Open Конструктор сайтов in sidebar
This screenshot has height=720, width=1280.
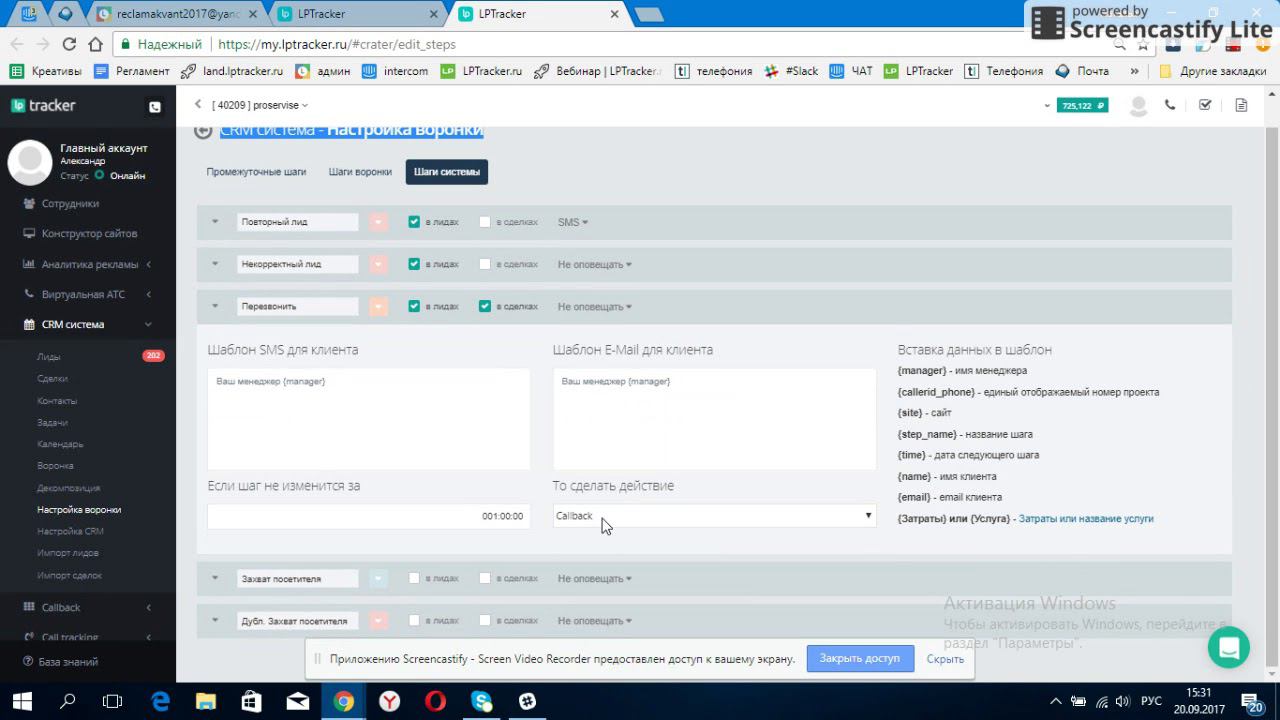coord(89,233)
